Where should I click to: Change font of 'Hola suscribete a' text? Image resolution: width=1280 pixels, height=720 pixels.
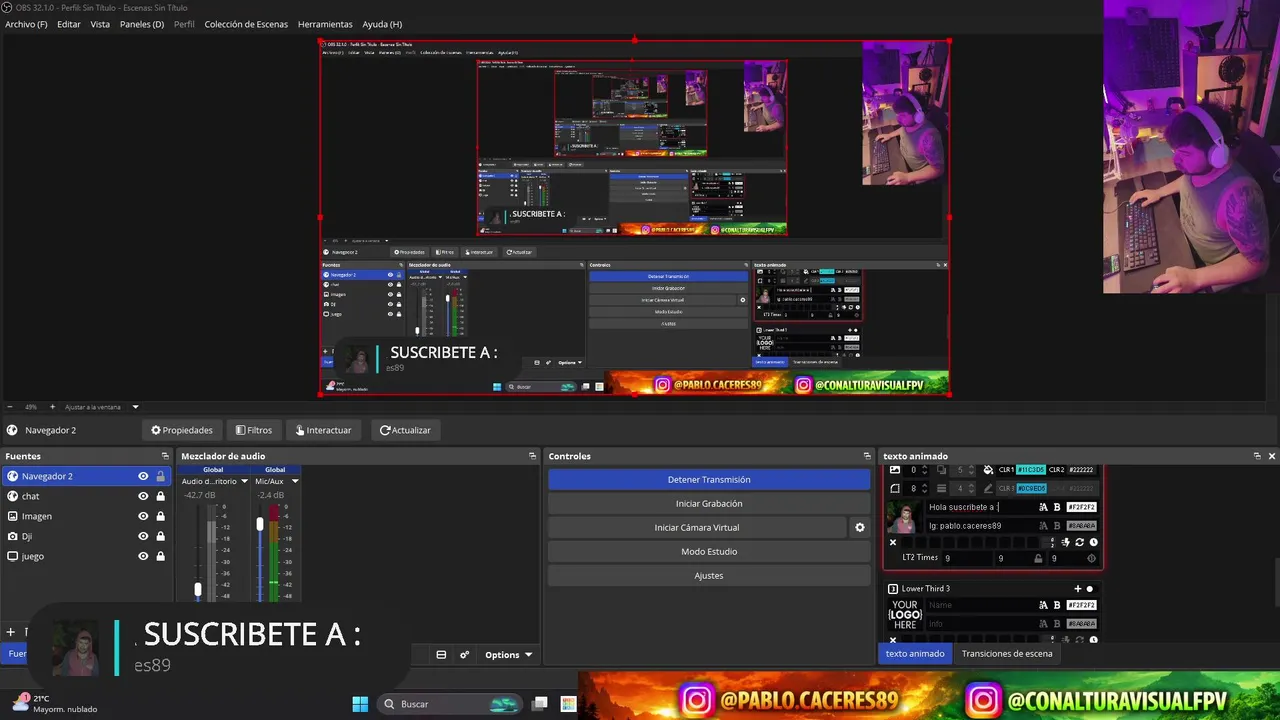pos(1043,507)
